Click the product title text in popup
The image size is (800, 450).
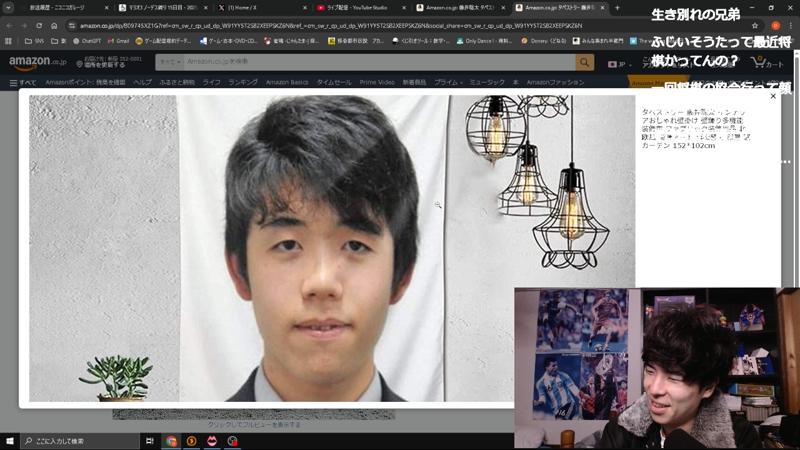(x=695, y=128)
